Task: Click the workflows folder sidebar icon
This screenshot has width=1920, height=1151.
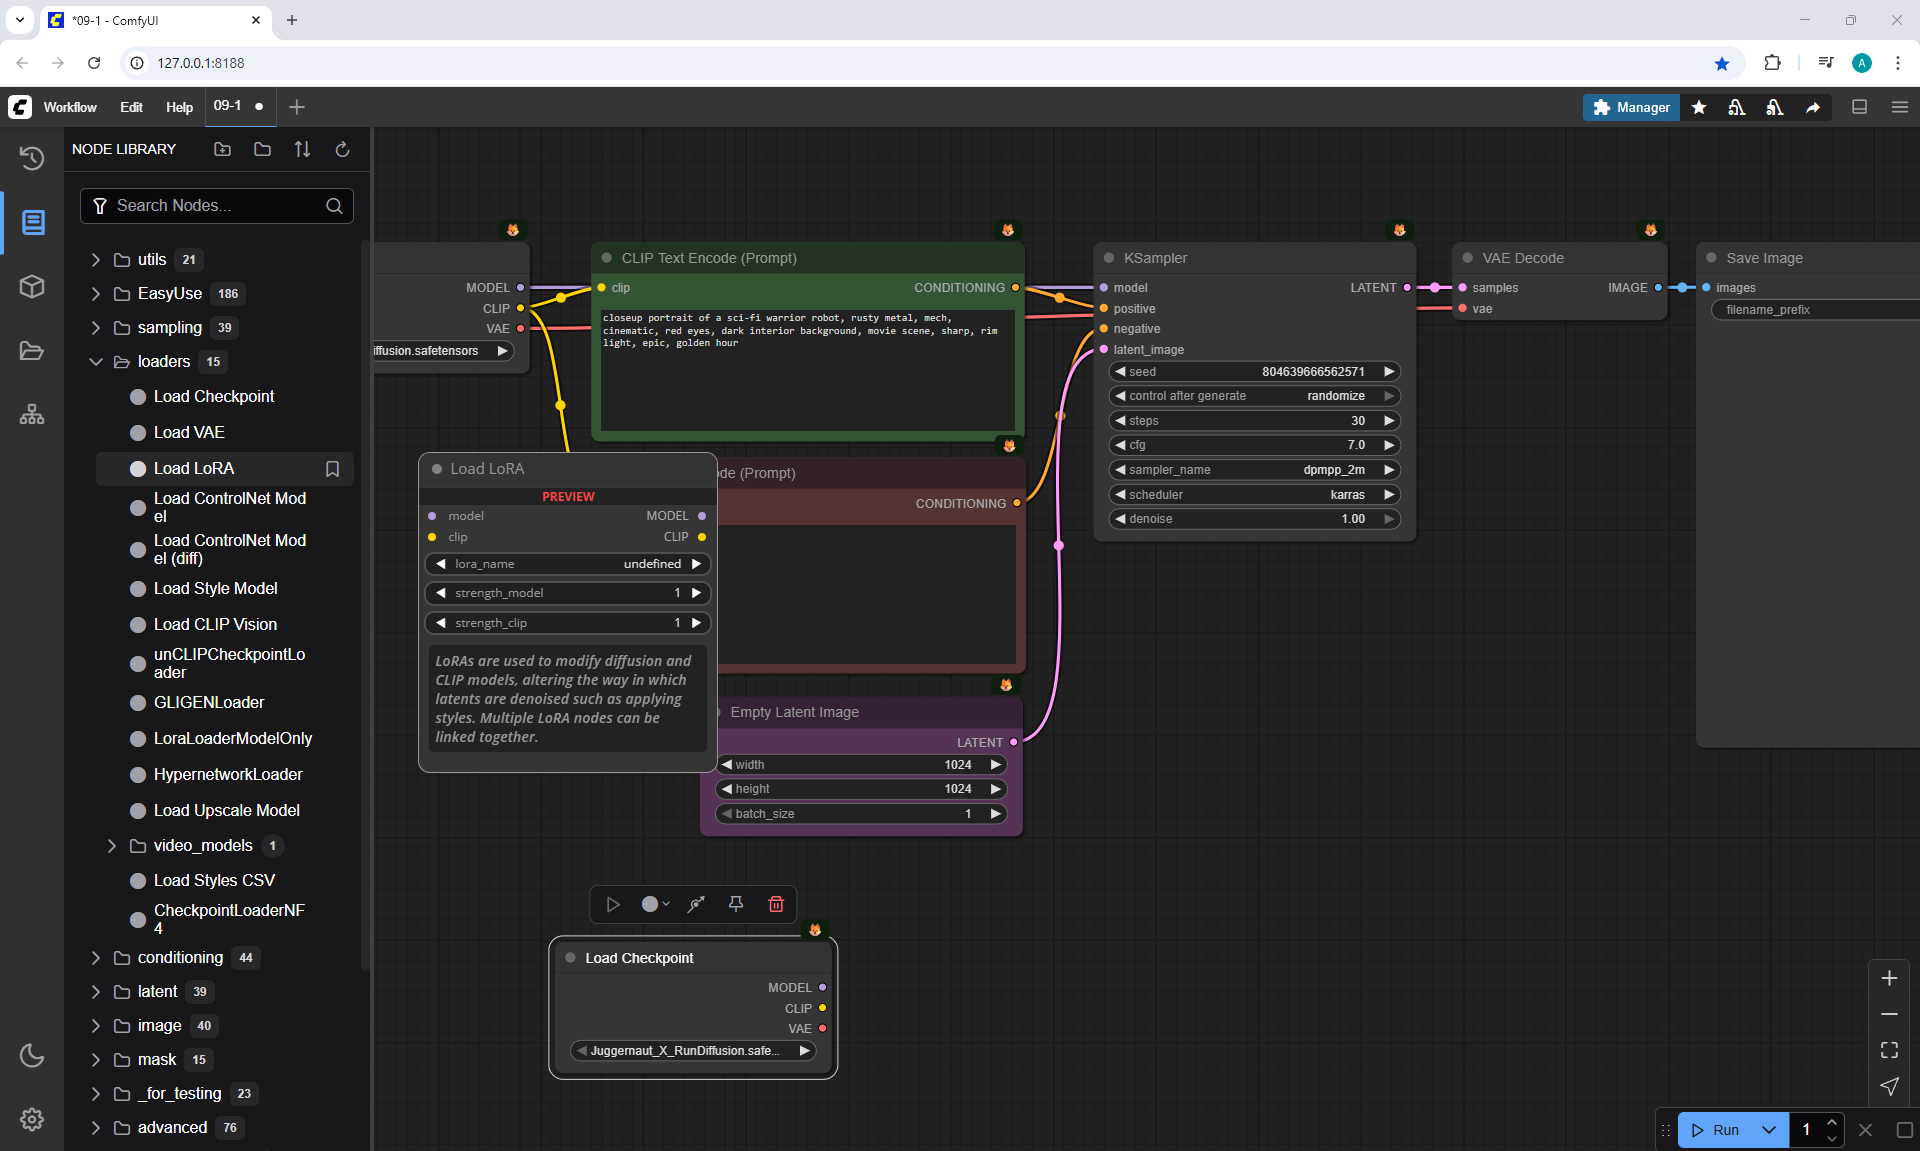Action: [32, 351]
